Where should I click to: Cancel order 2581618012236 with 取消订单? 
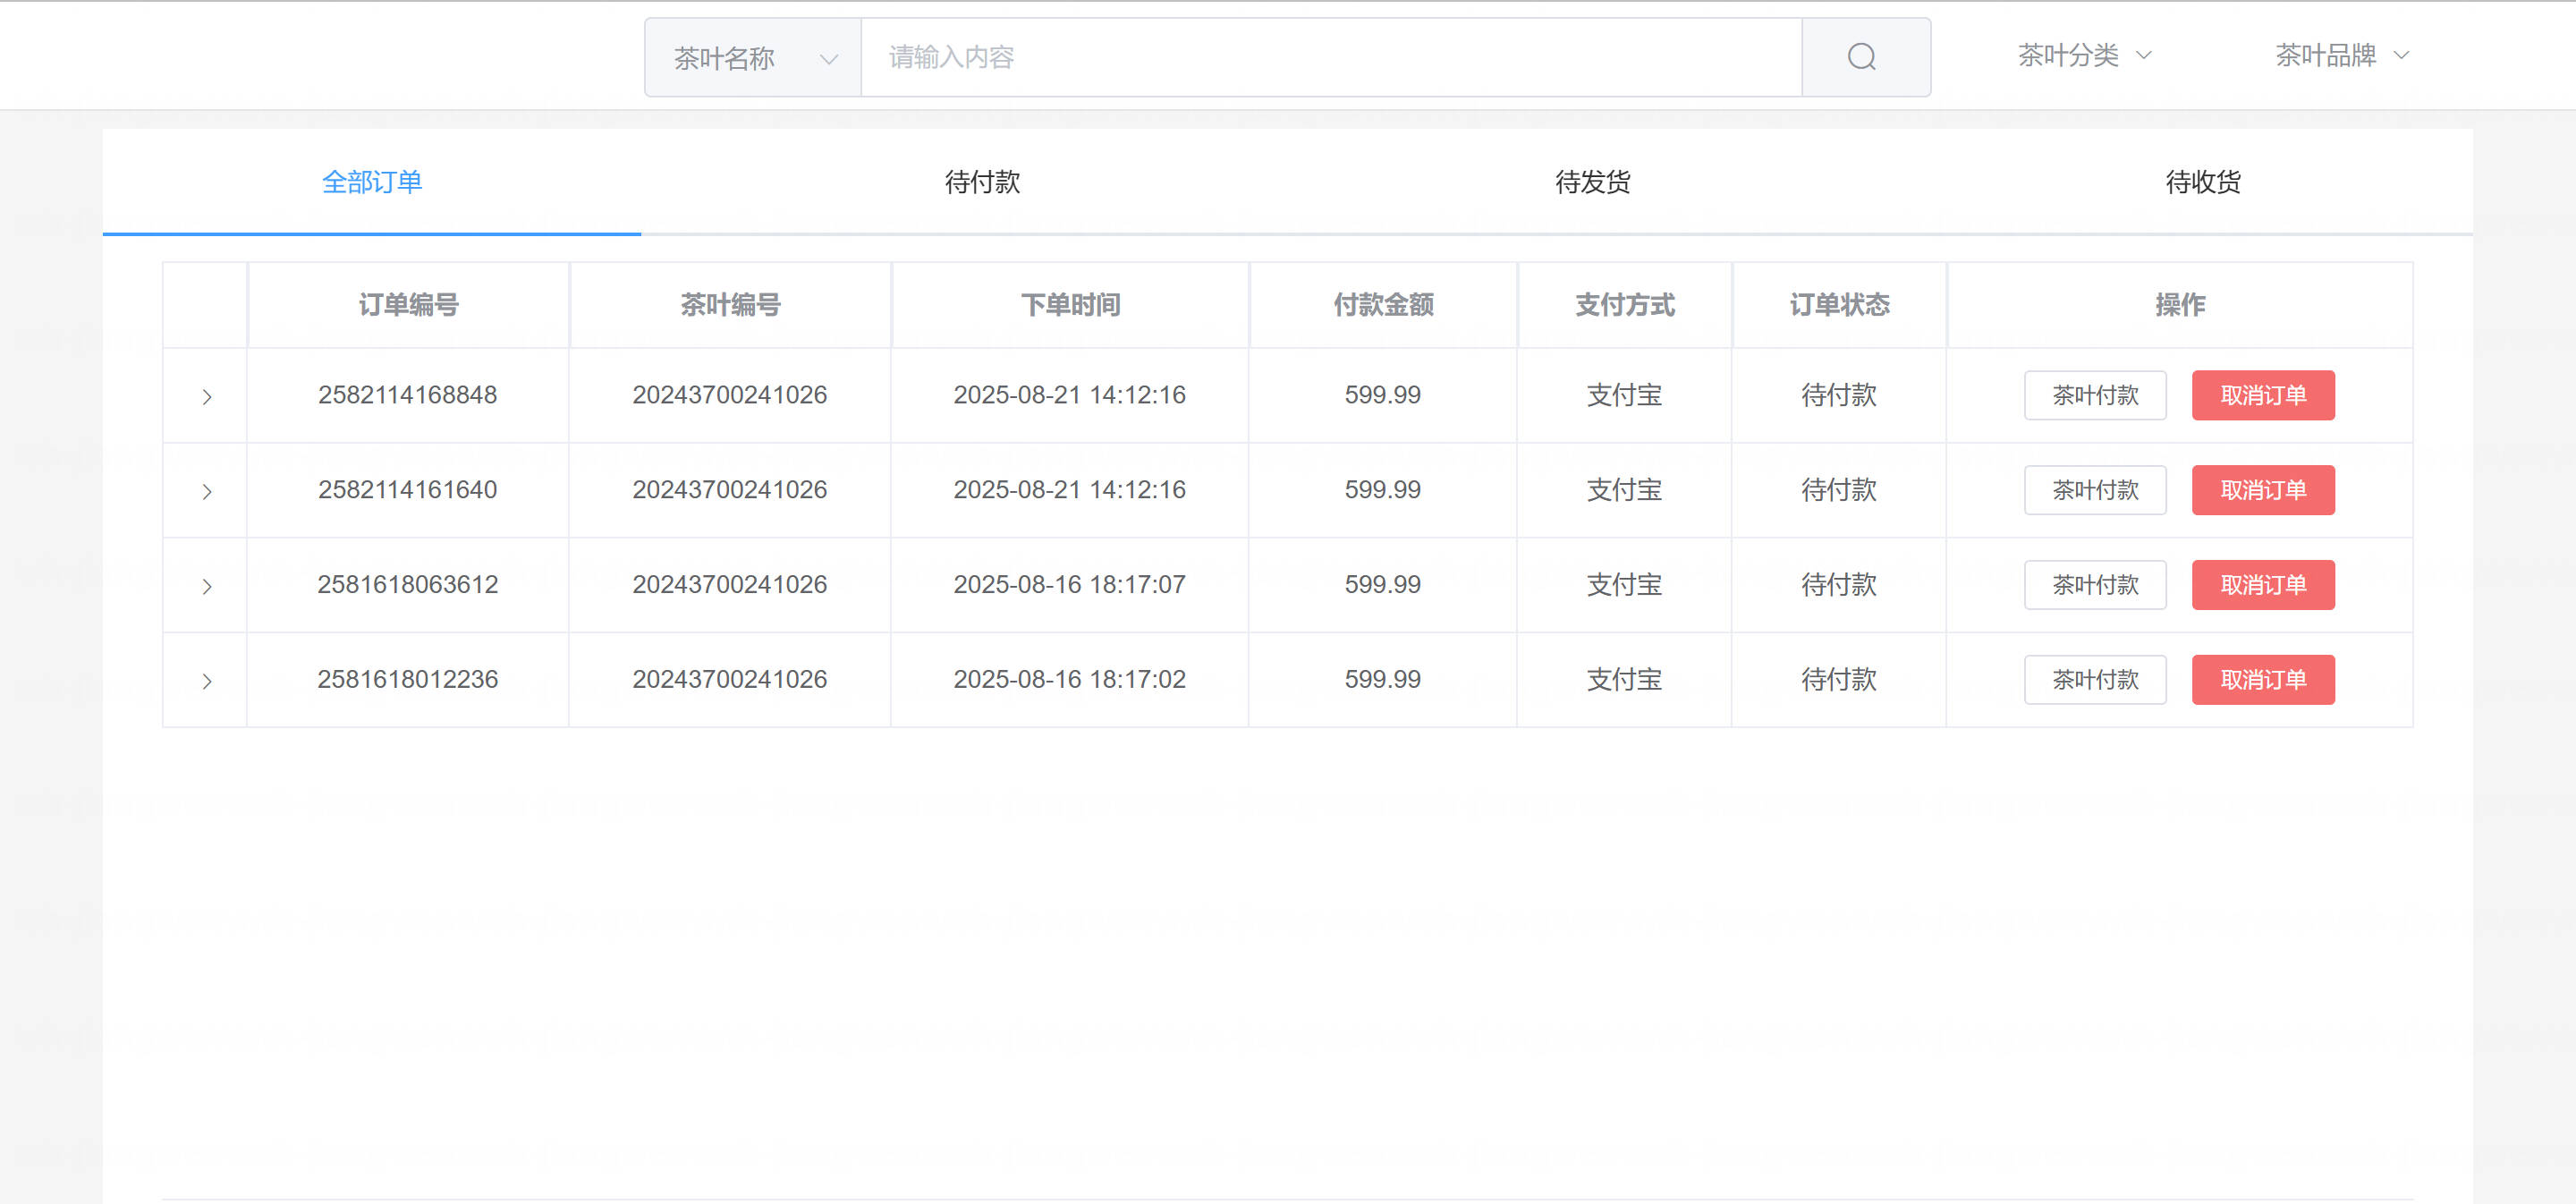pyautogui.click(x=2262, y=680)
